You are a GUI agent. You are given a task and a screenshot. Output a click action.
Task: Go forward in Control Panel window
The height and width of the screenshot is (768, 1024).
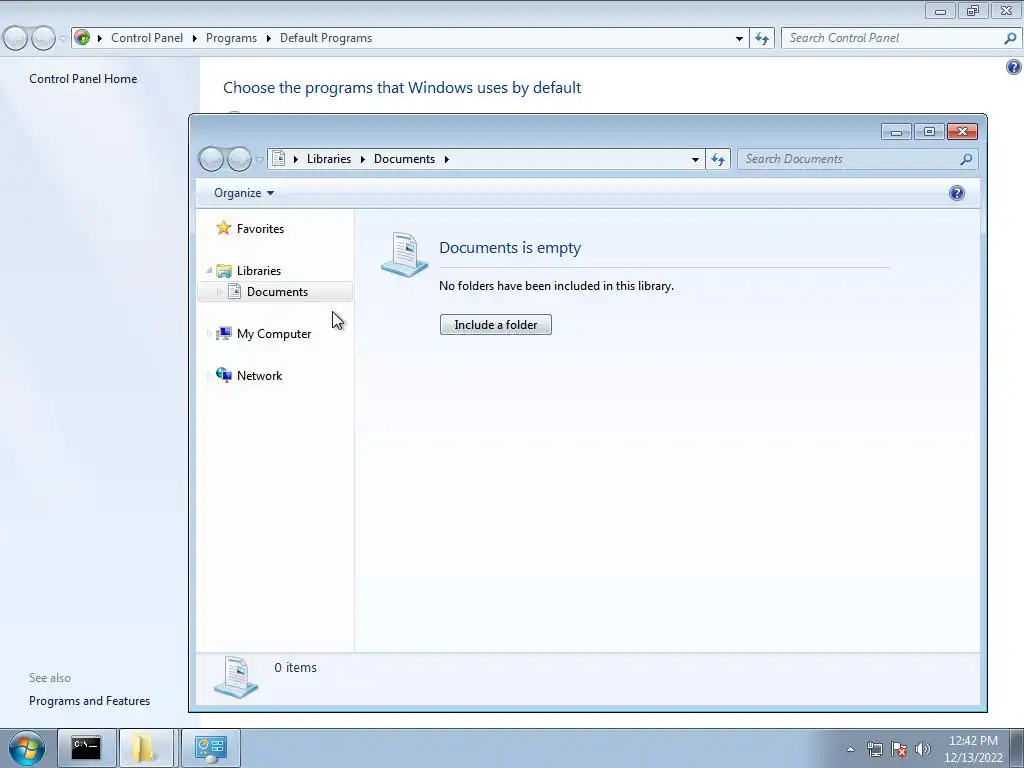click(x=43, y=39)
